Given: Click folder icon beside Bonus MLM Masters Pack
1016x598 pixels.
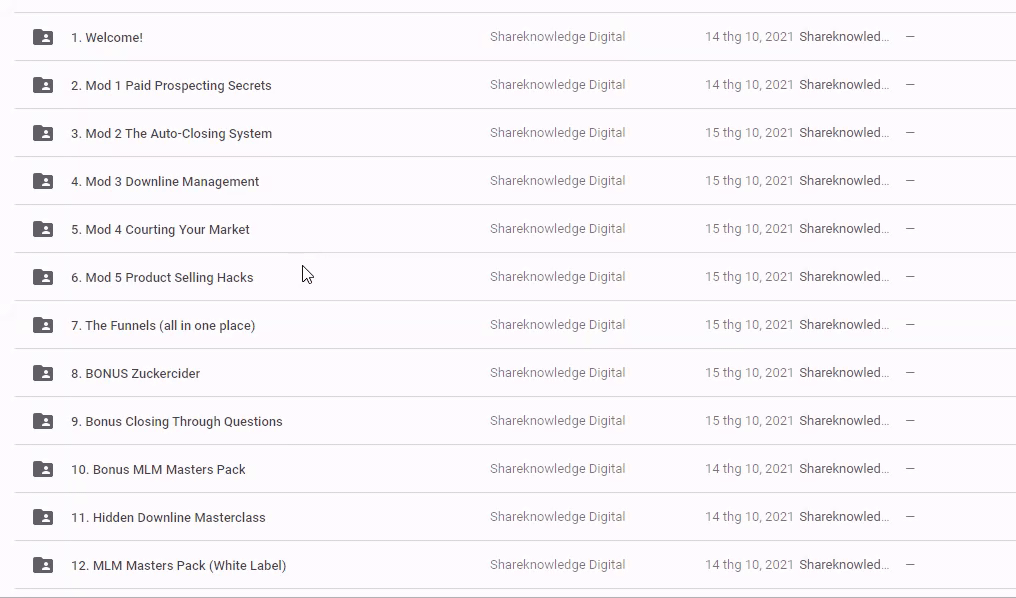Looking at the screenshot, I should tap(43, 469).
